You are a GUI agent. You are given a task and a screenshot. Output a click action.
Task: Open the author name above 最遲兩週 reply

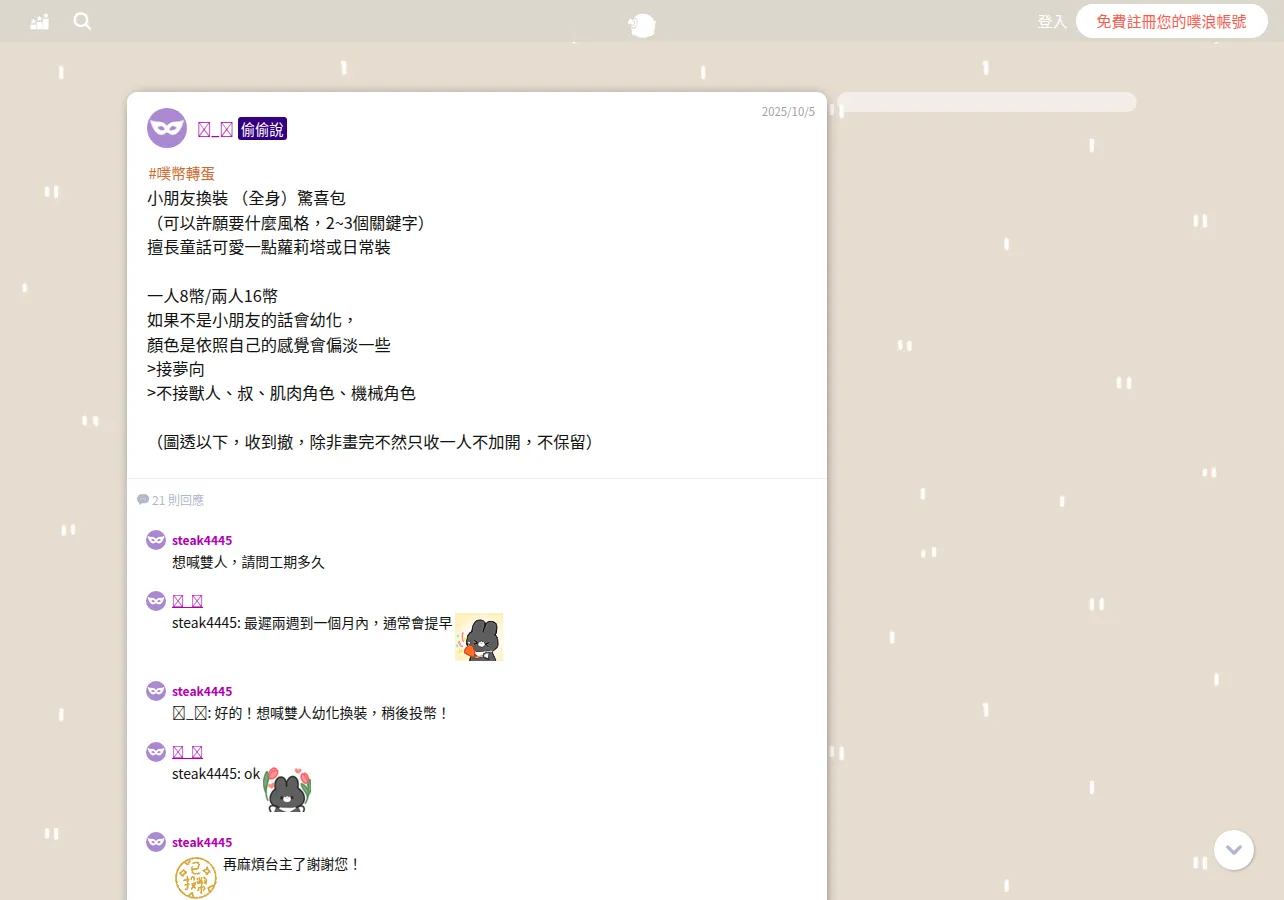188,600
